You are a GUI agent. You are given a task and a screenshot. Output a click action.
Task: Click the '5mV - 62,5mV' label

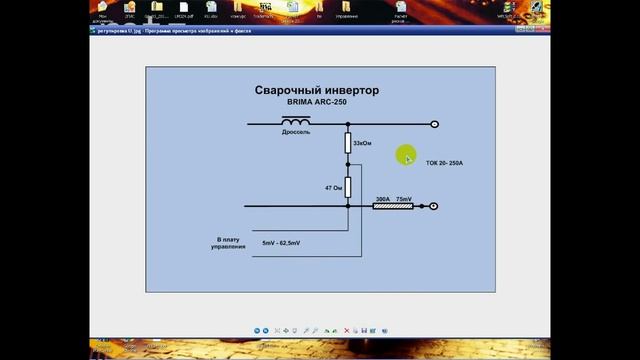(281, 243)
